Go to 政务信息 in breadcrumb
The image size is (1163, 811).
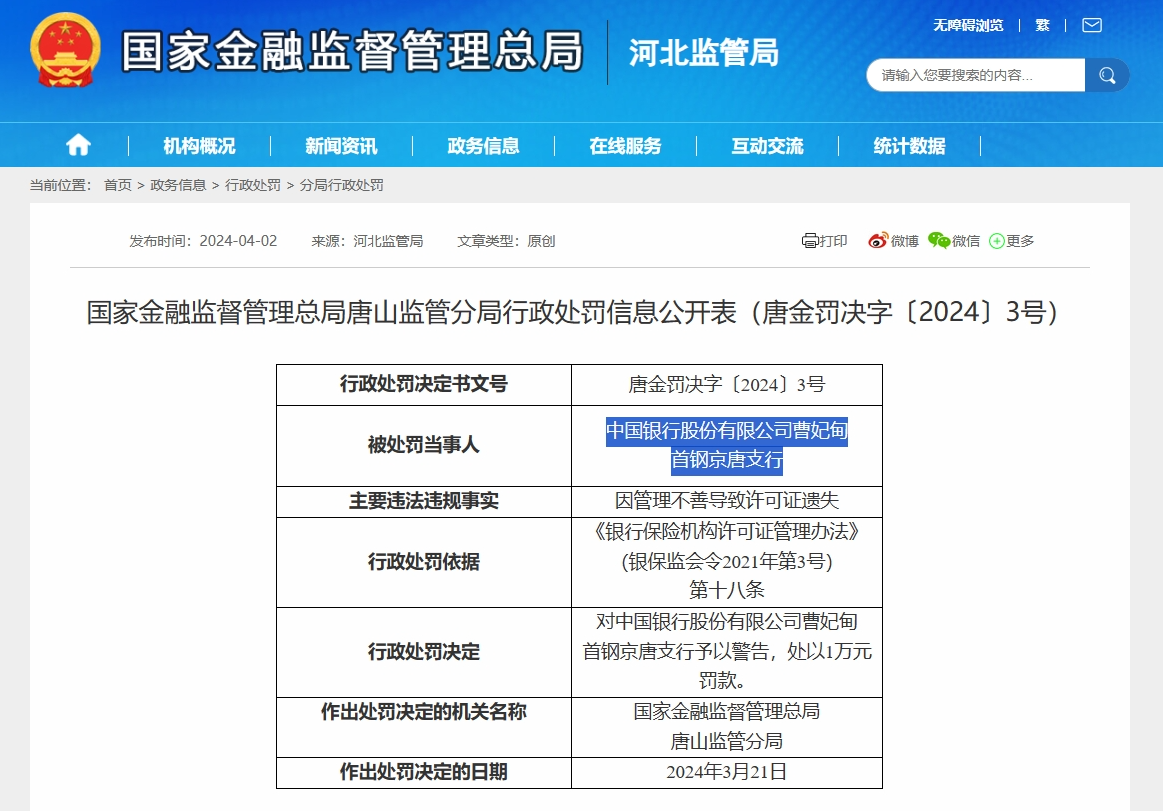(x=178, y=185)
